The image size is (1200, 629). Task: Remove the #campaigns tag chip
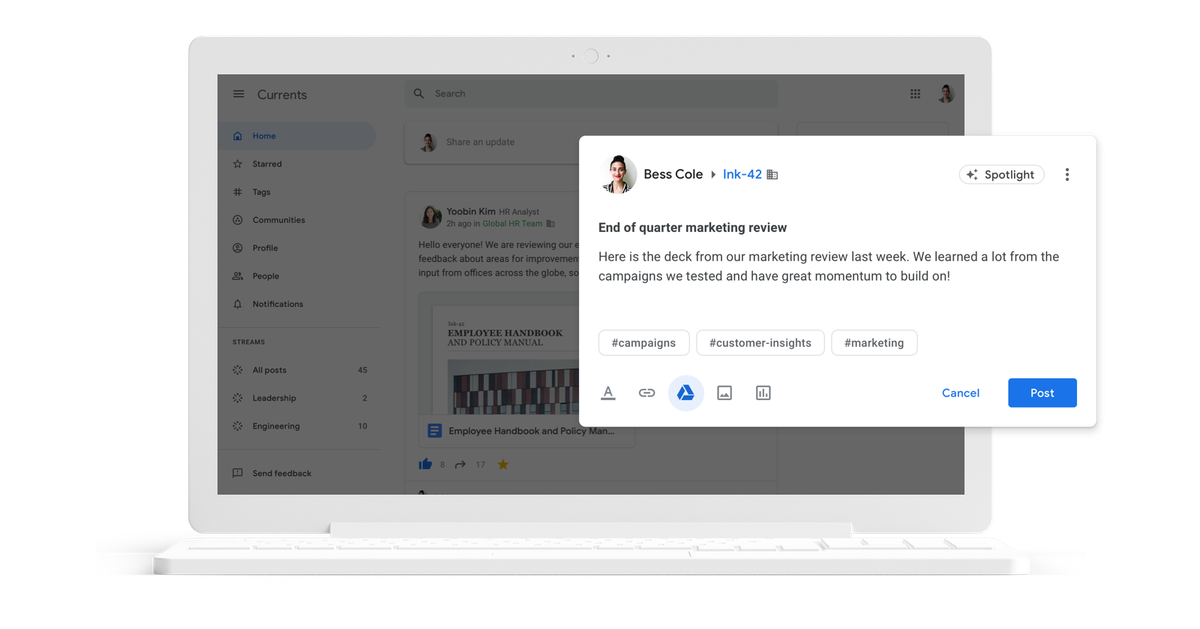(642, 343)
